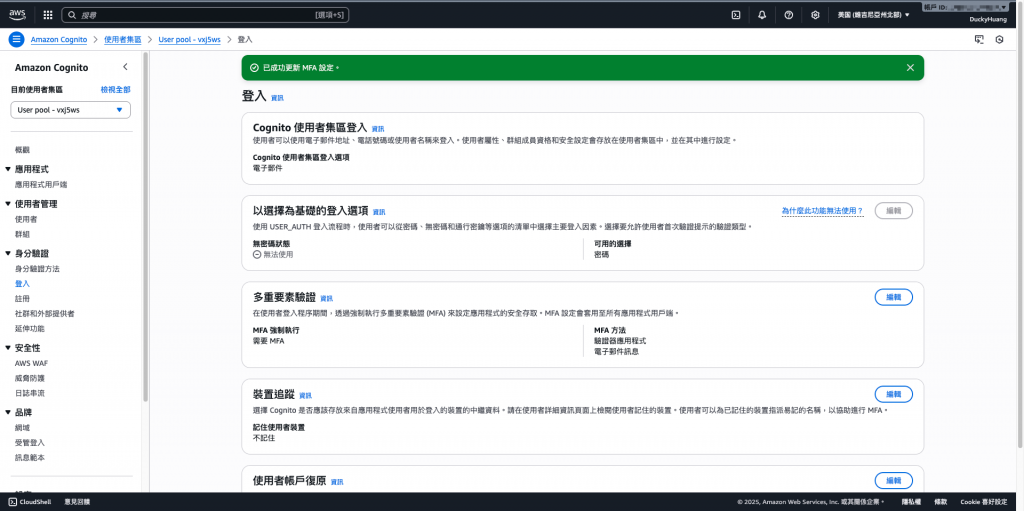Open the settings gear in top bar
1024x511 pixels.
(815, 14)
